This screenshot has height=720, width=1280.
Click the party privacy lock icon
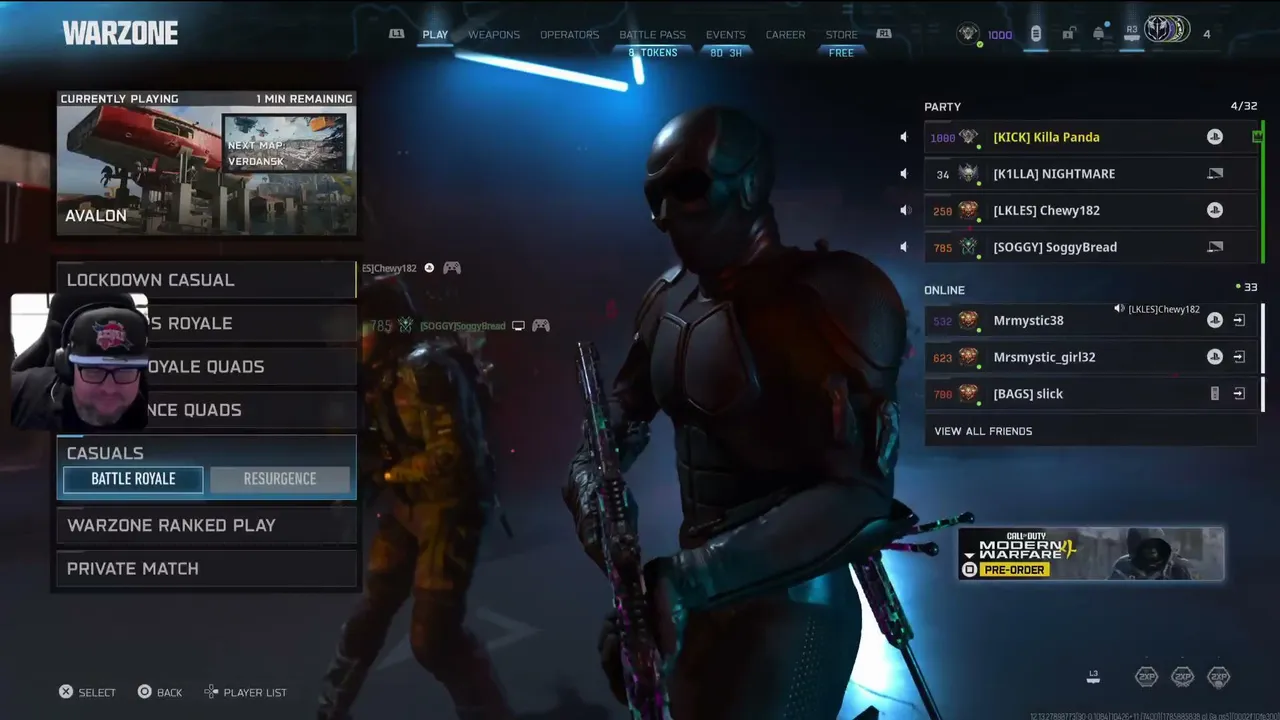tap(1068, 34)
